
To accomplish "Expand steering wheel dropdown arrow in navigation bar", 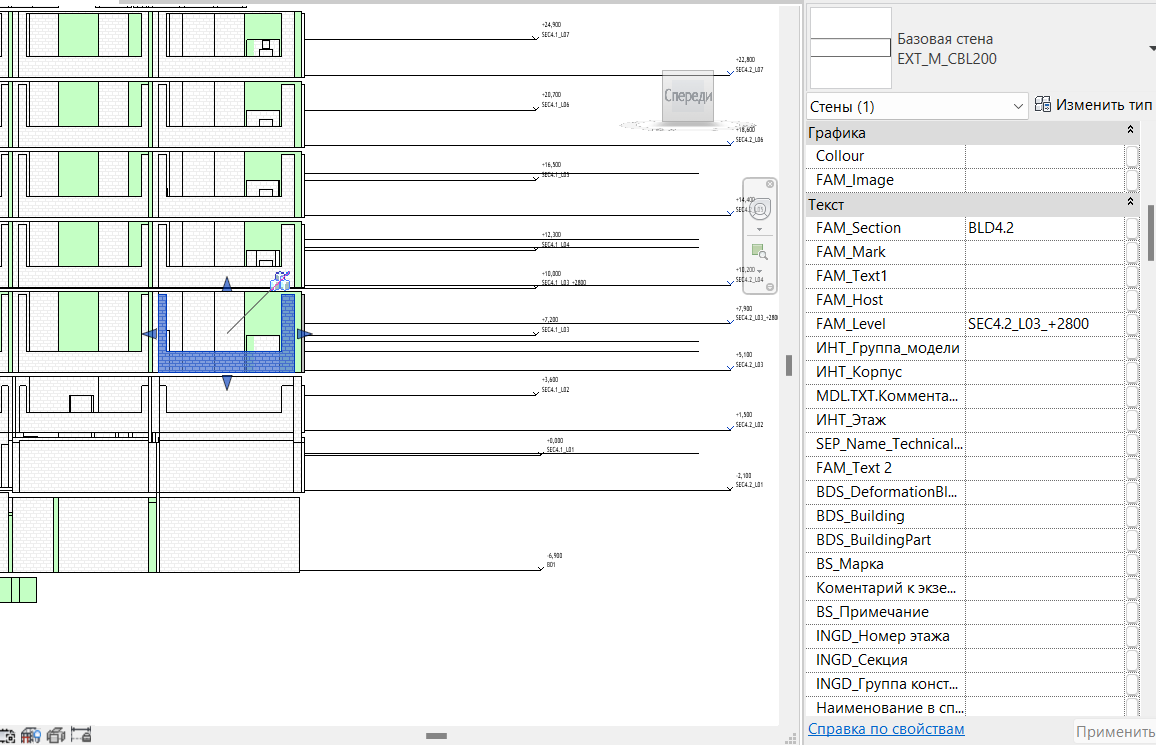I will point(759,229).
